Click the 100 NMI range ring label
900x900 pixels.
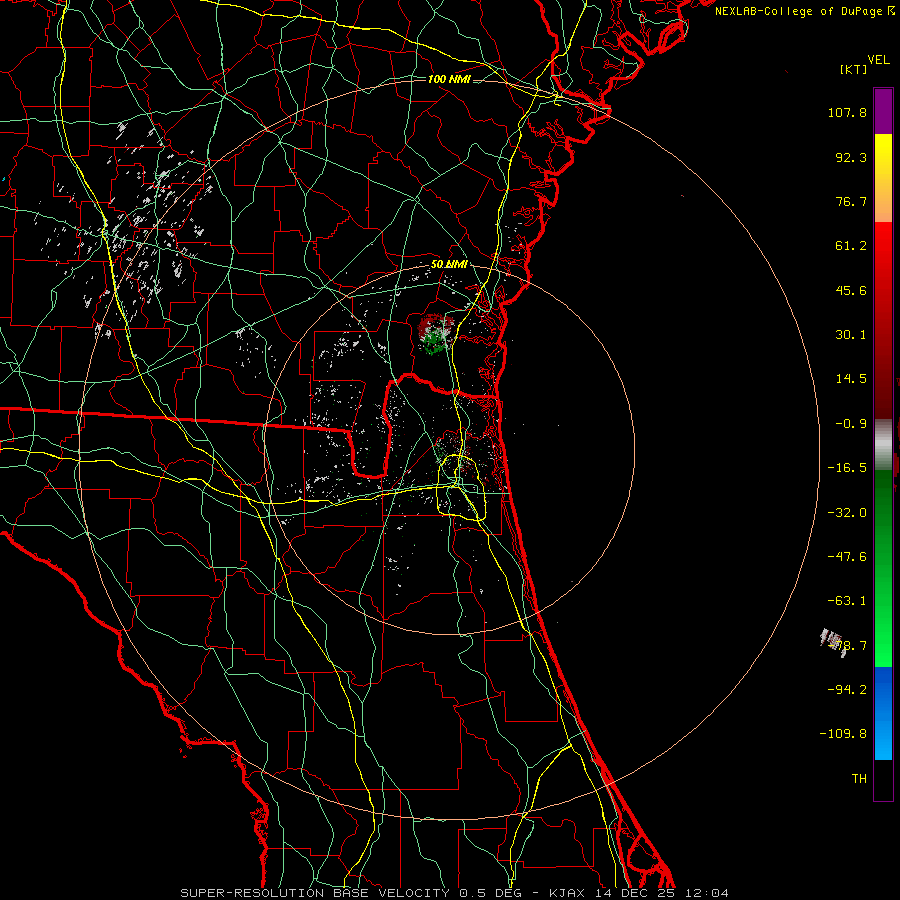tap(449, 79)
